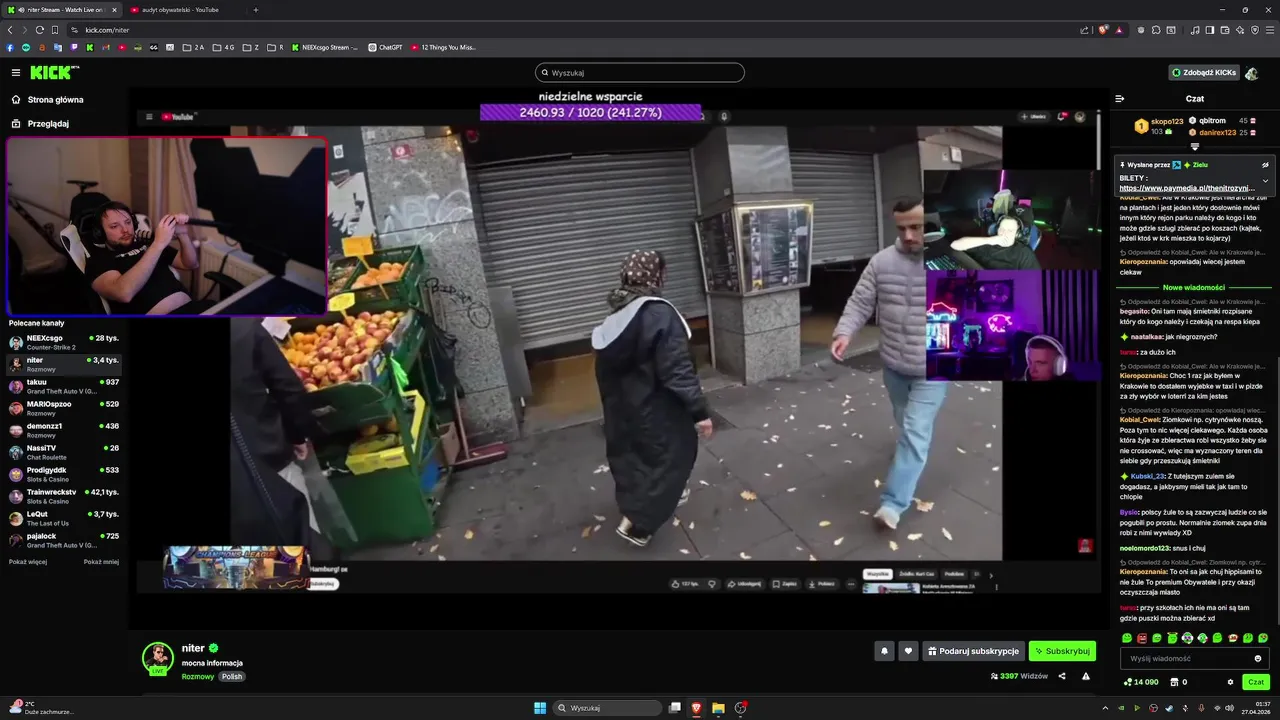Image resolution: width=1280 pixels, height=720 pixels.
Task: Go back in browser history
Action: (x=10, y=30)
